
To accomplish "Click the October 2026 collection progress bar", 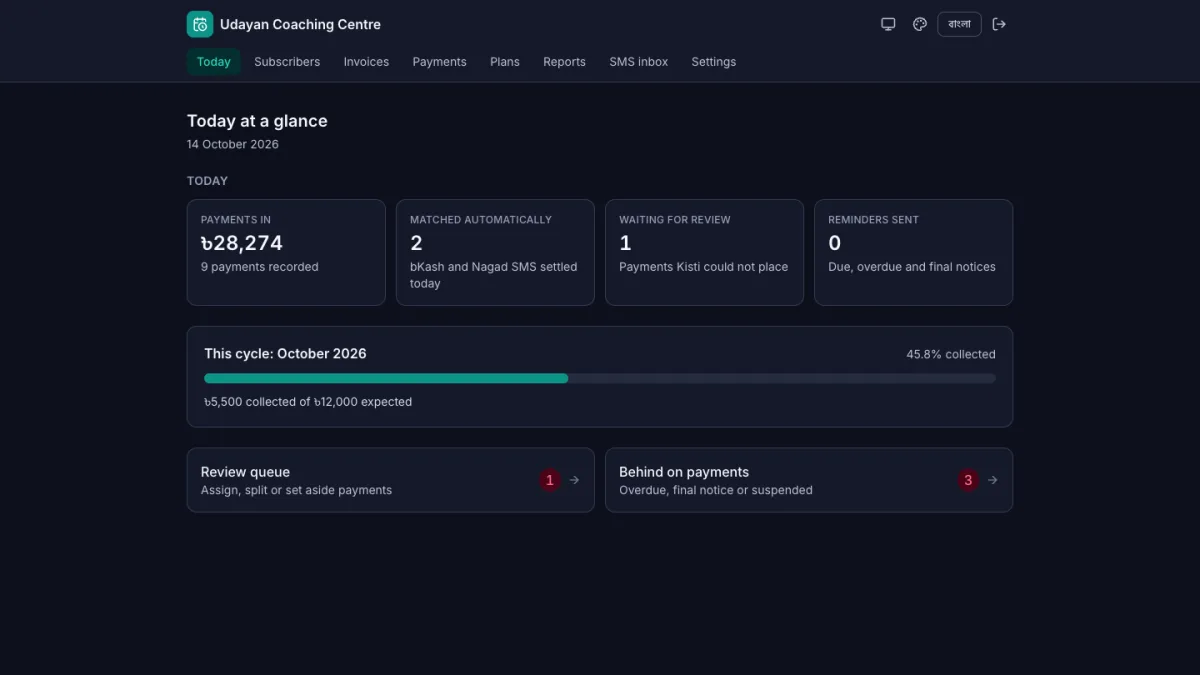I will tap(600, 378).
